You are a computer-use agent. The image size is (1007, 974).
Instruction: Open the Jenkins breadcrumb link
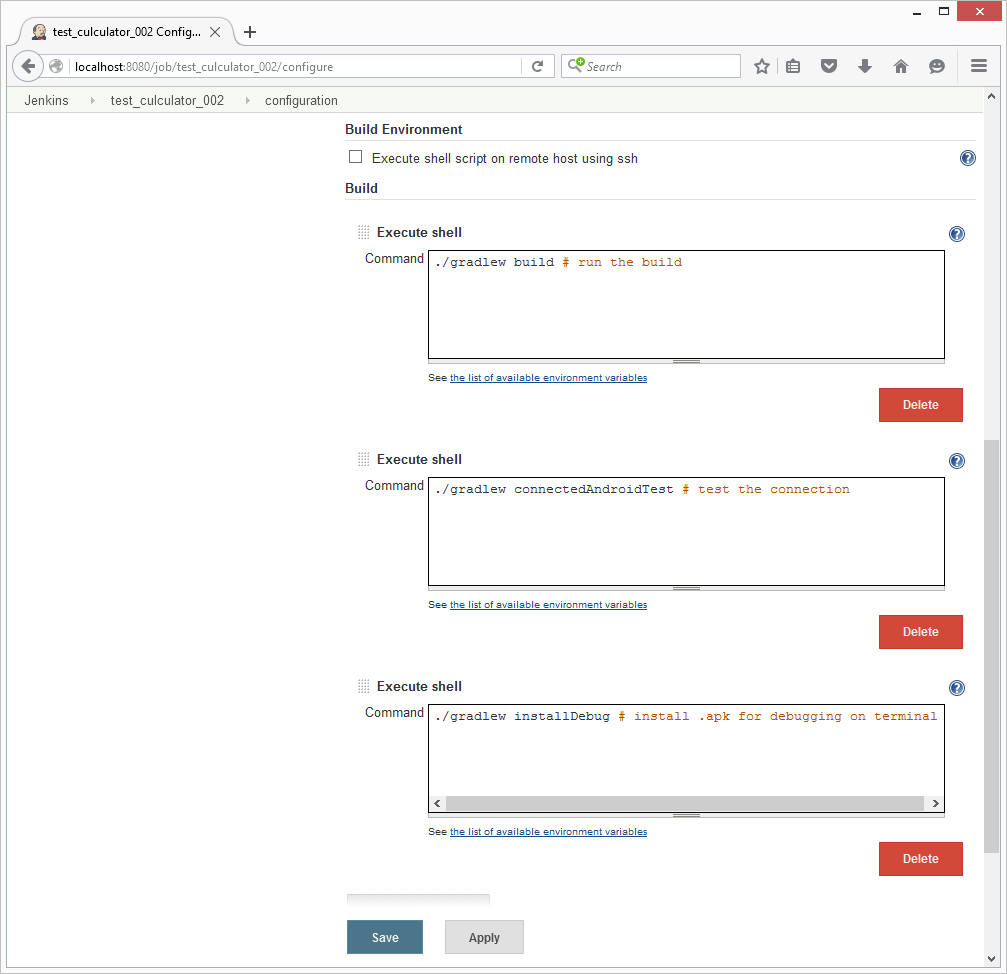click(46, 101)
